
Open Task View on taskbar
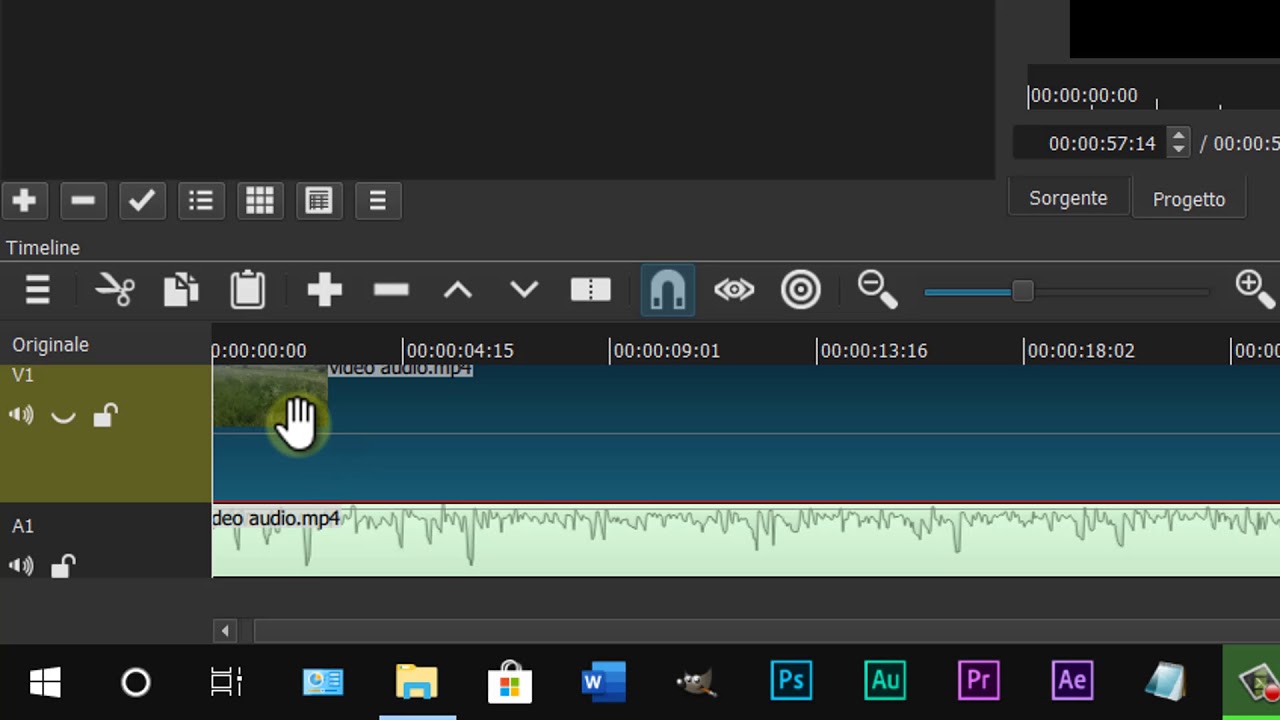(x=227, y=682)
